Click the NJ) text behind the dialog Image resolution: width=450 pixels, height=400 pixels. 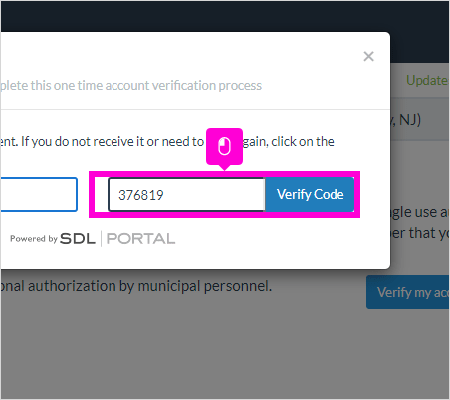409,119
